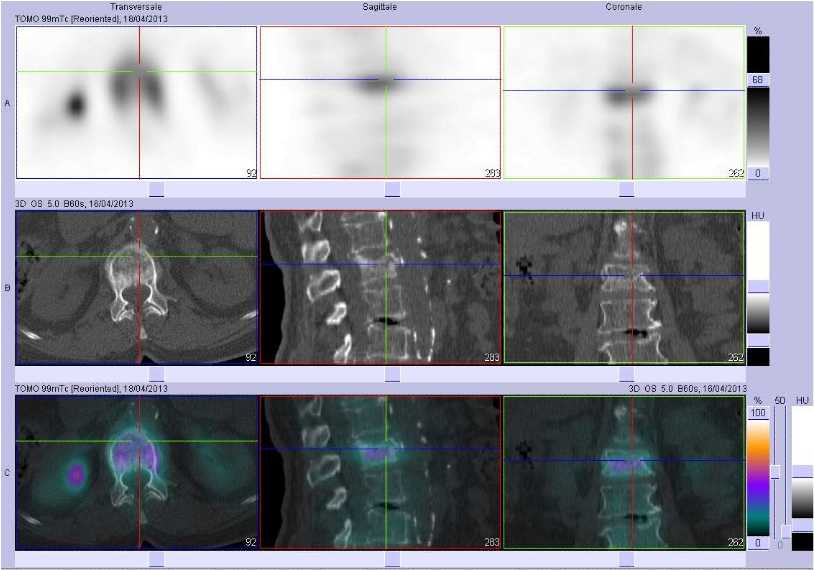814x570 pixels.
Task: Click the 50 label above the blending slider
Action: click(x=779, y=400)
